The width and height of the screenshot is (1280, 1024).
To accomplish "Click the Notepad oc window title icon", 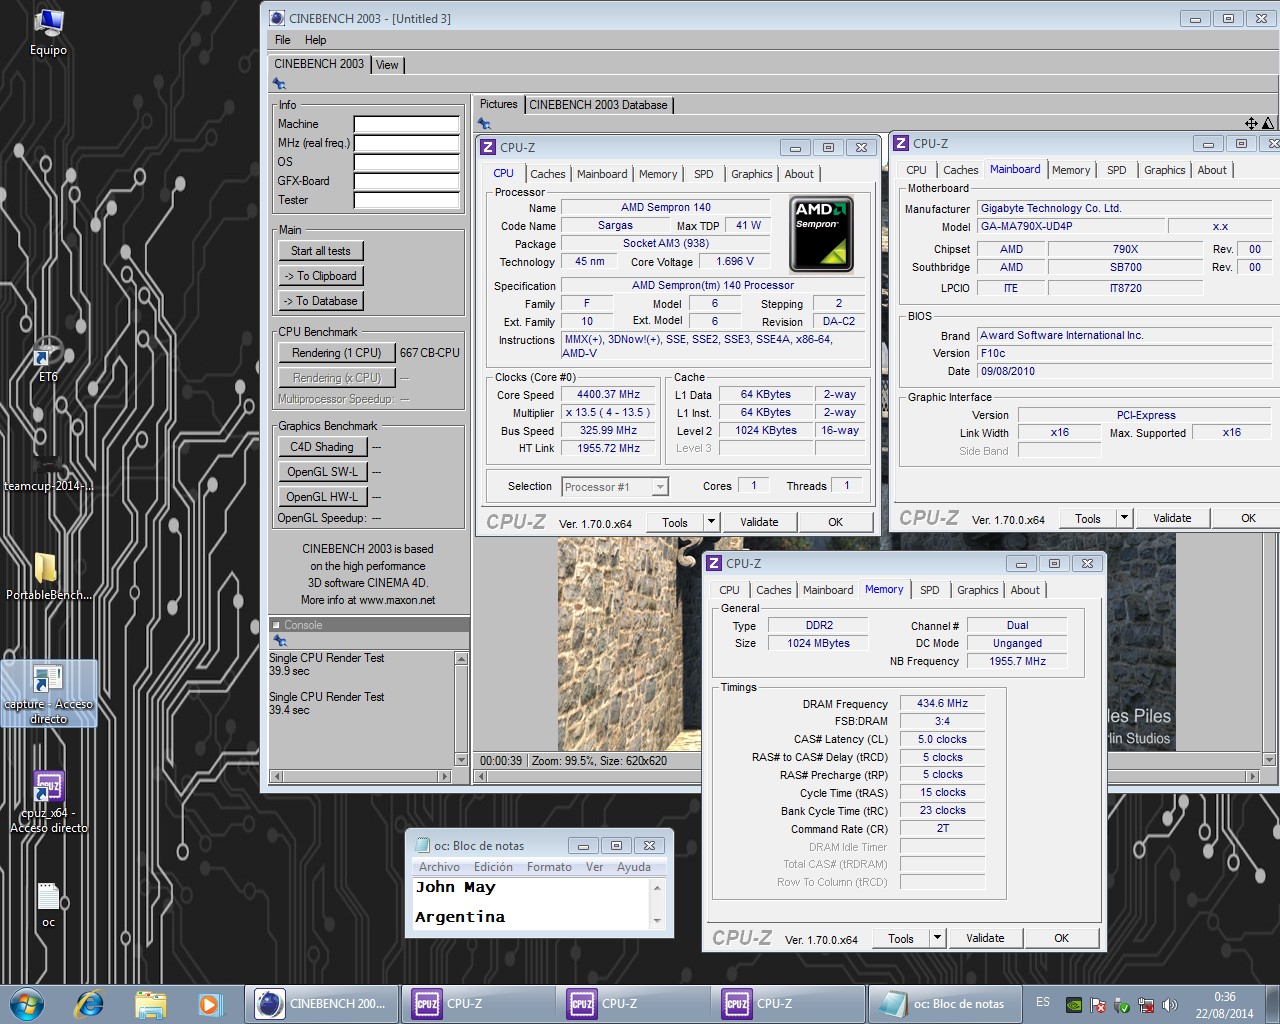I will 422,845.
